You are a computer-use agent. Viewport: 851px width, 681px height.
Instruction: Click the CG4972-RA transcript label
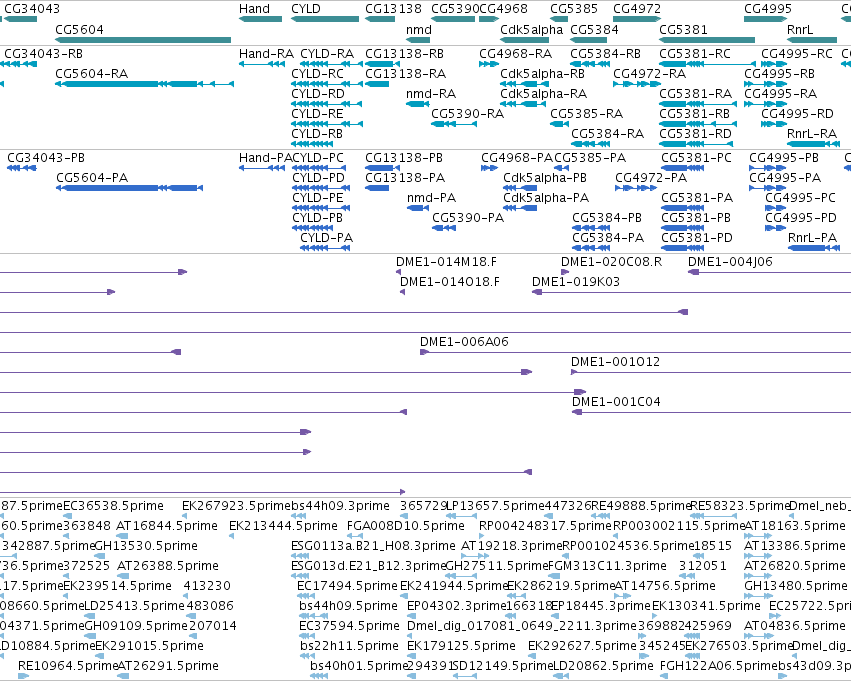(x=650, y=73)
